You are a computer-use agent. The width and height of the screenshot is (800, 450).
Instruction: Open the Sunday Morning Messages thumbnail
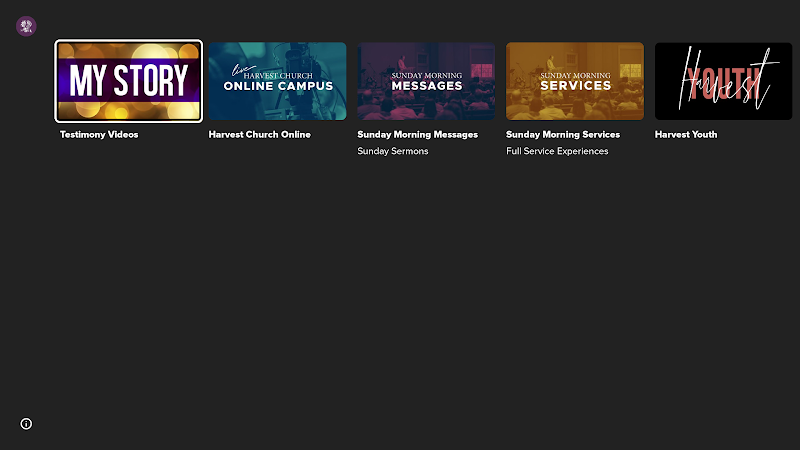pyautogui.click(x=426, y=81)
